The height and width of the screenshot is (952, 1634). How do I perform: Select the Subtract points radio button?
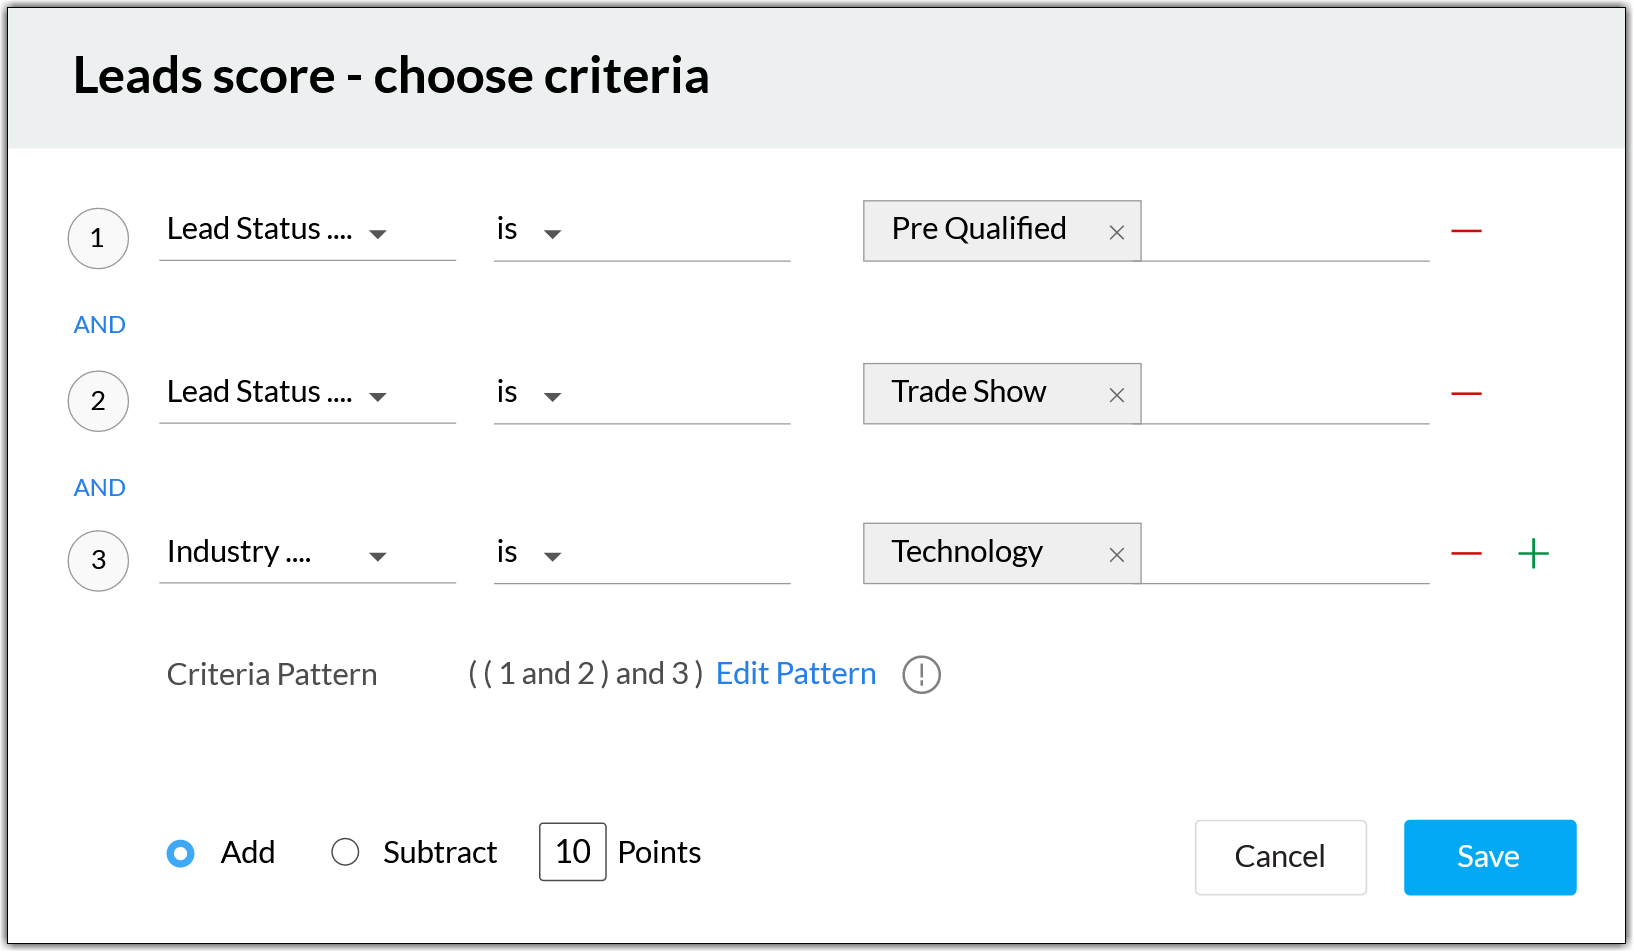pyautogui.click(x=345, y=853)
